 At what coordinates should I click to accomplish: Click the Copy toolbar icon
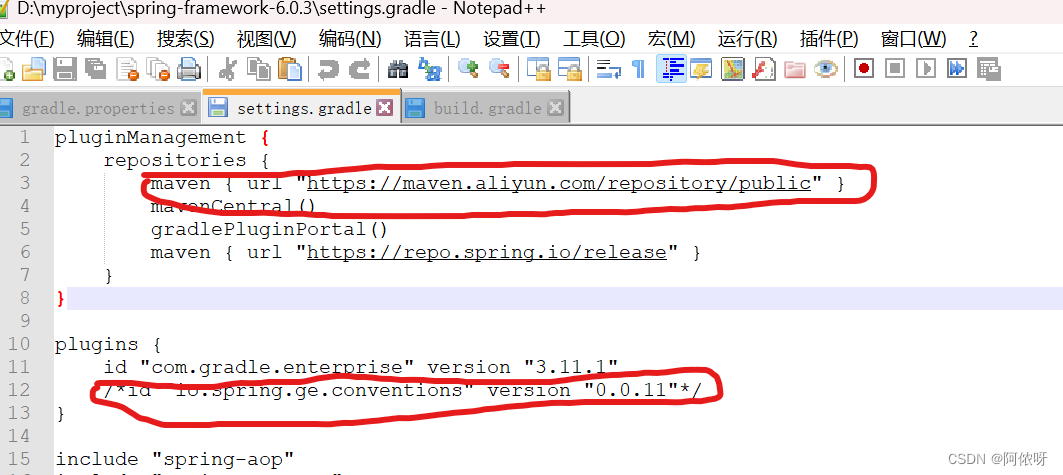[259, 68]
